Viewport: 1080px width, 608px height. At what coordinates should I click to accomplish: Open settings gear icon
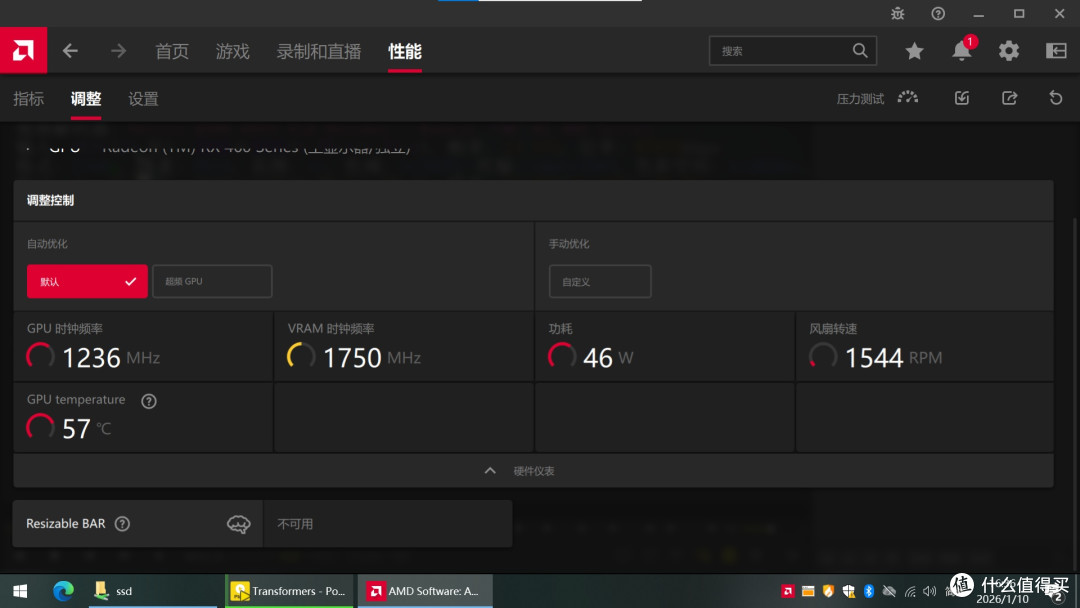click(x=1009, y=51)
